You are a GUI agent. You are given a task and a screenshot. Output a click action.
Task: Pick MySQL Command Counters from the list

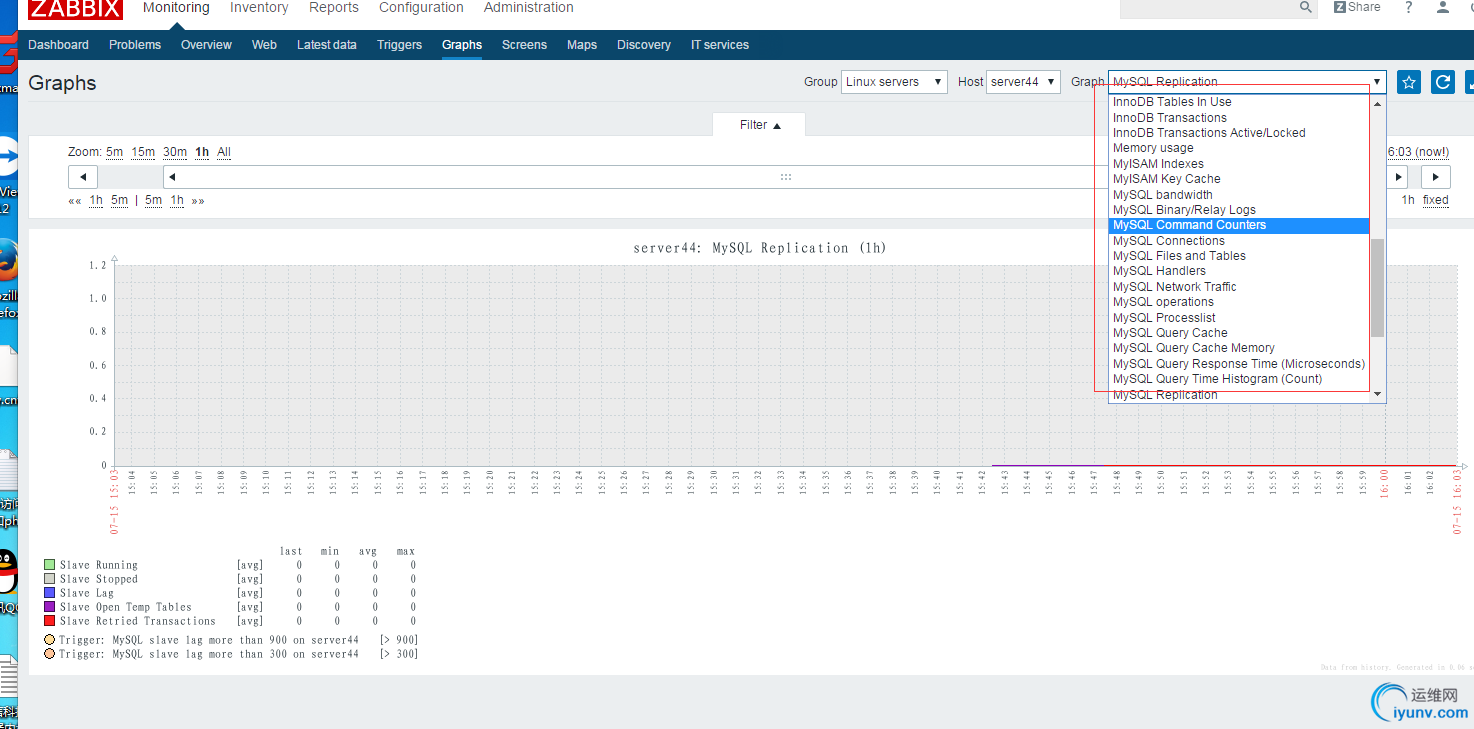(x=1239, y=225)
